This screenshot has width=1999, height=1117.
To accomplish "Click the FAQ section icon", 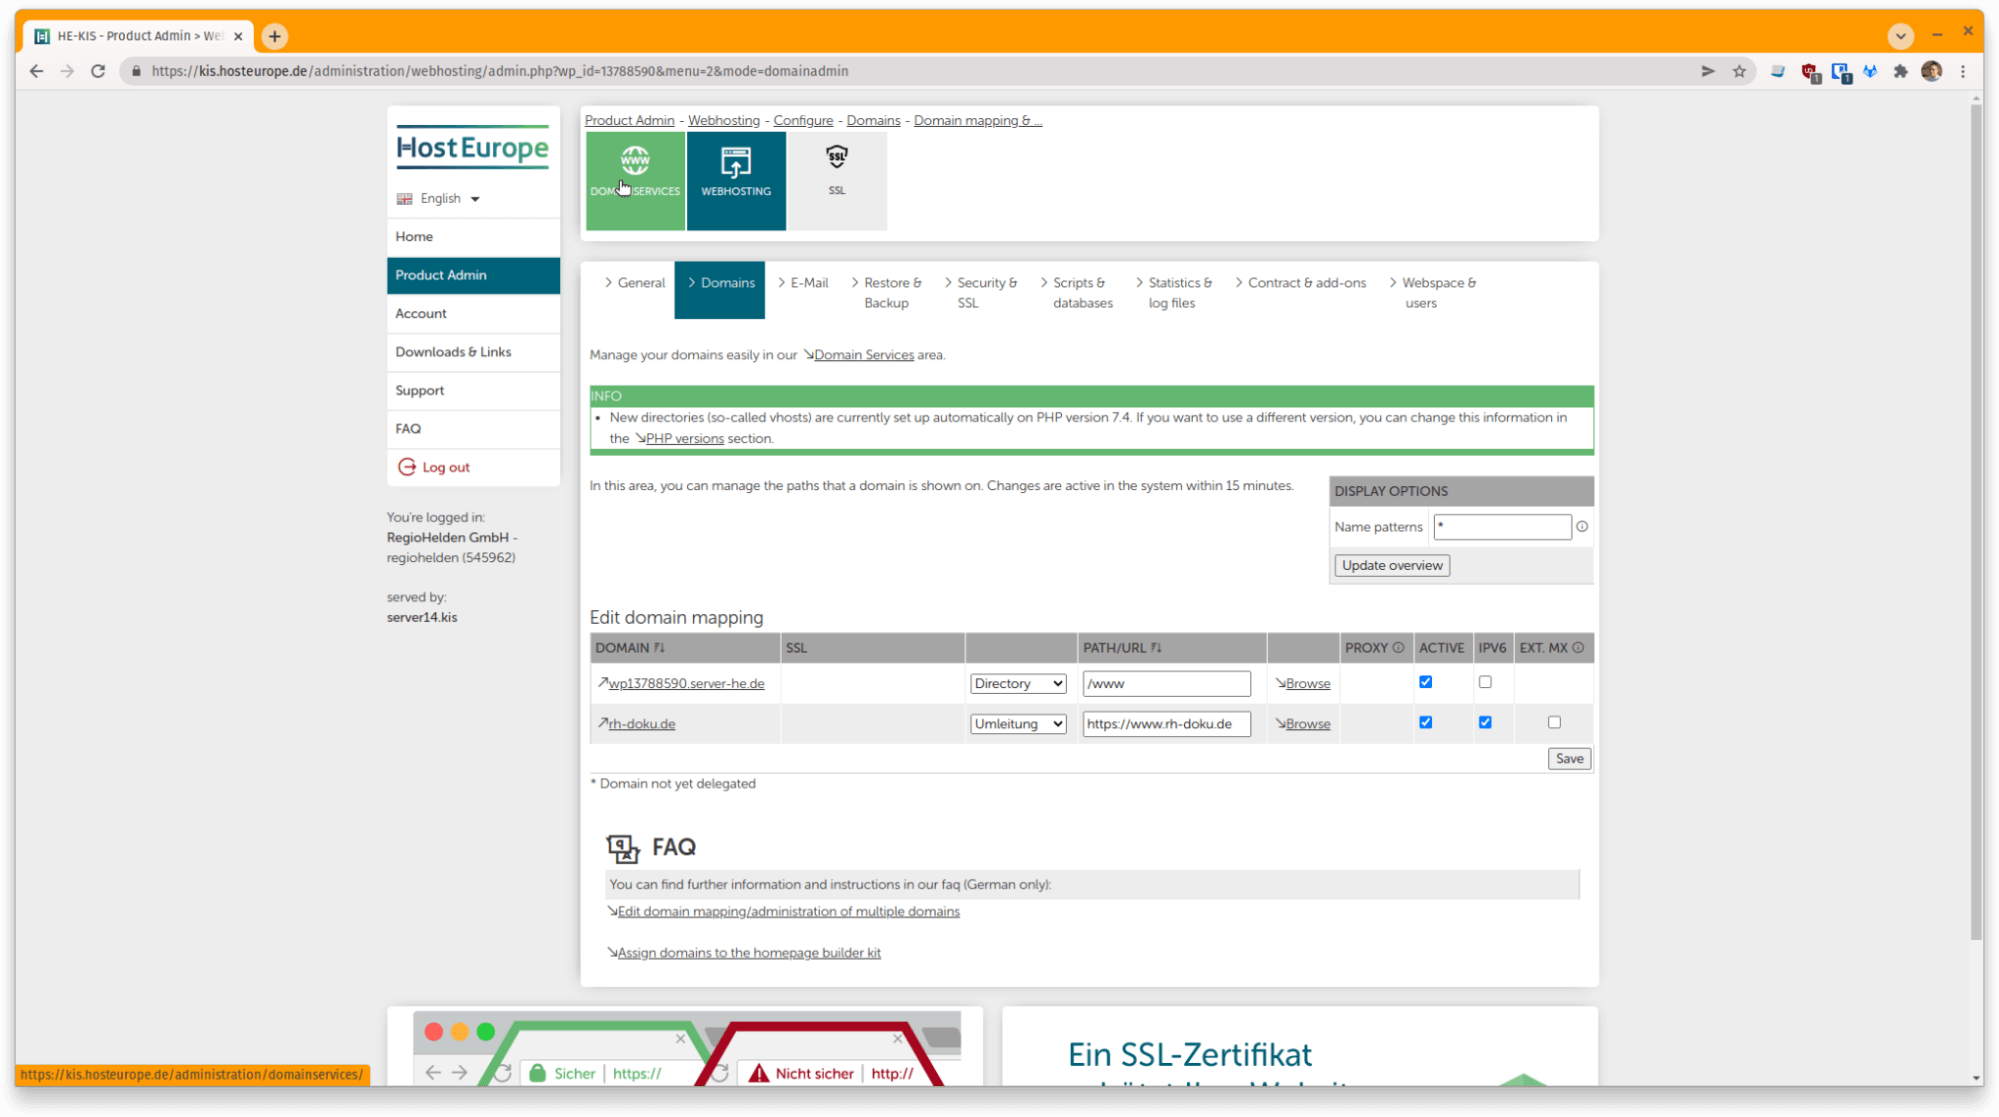I will (623, 848).
